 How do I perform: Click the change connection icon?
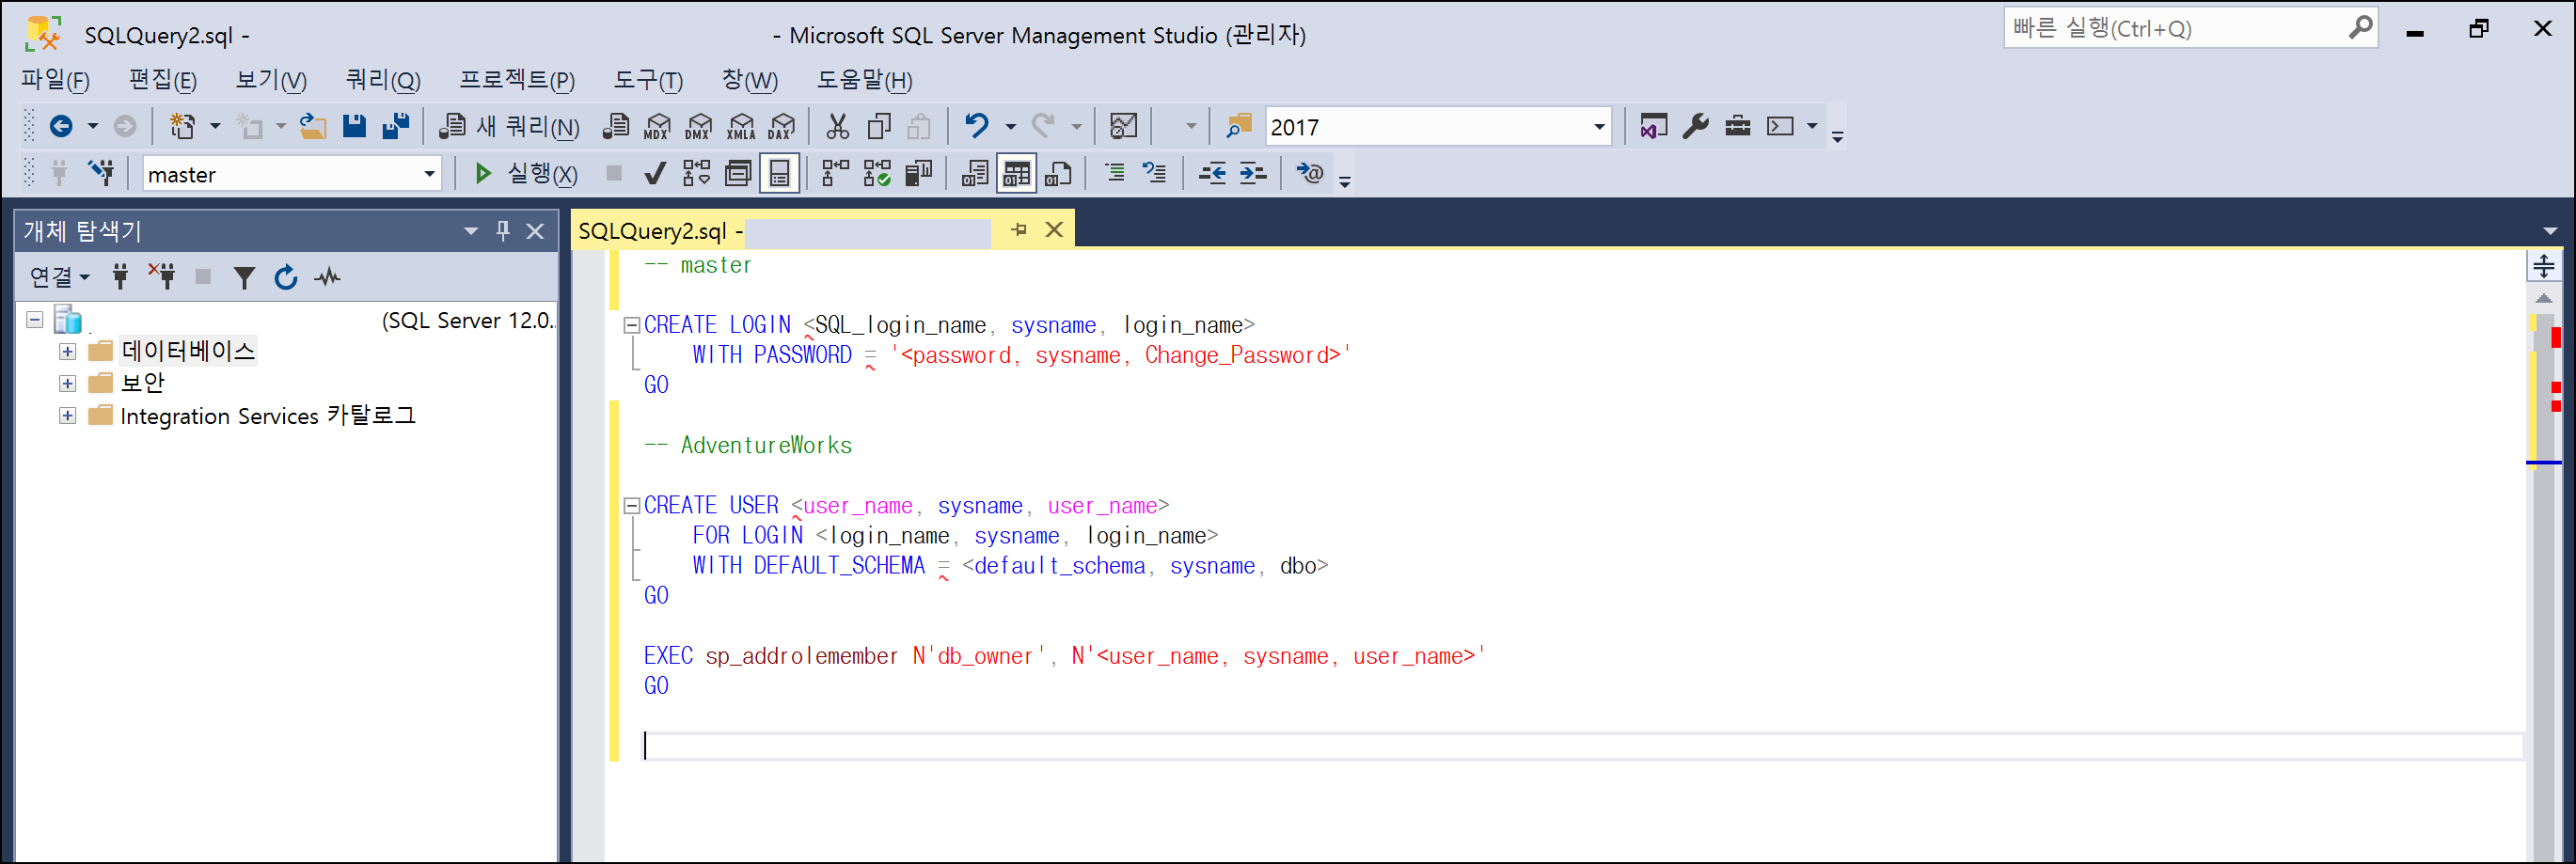click(x=101, y=173)
